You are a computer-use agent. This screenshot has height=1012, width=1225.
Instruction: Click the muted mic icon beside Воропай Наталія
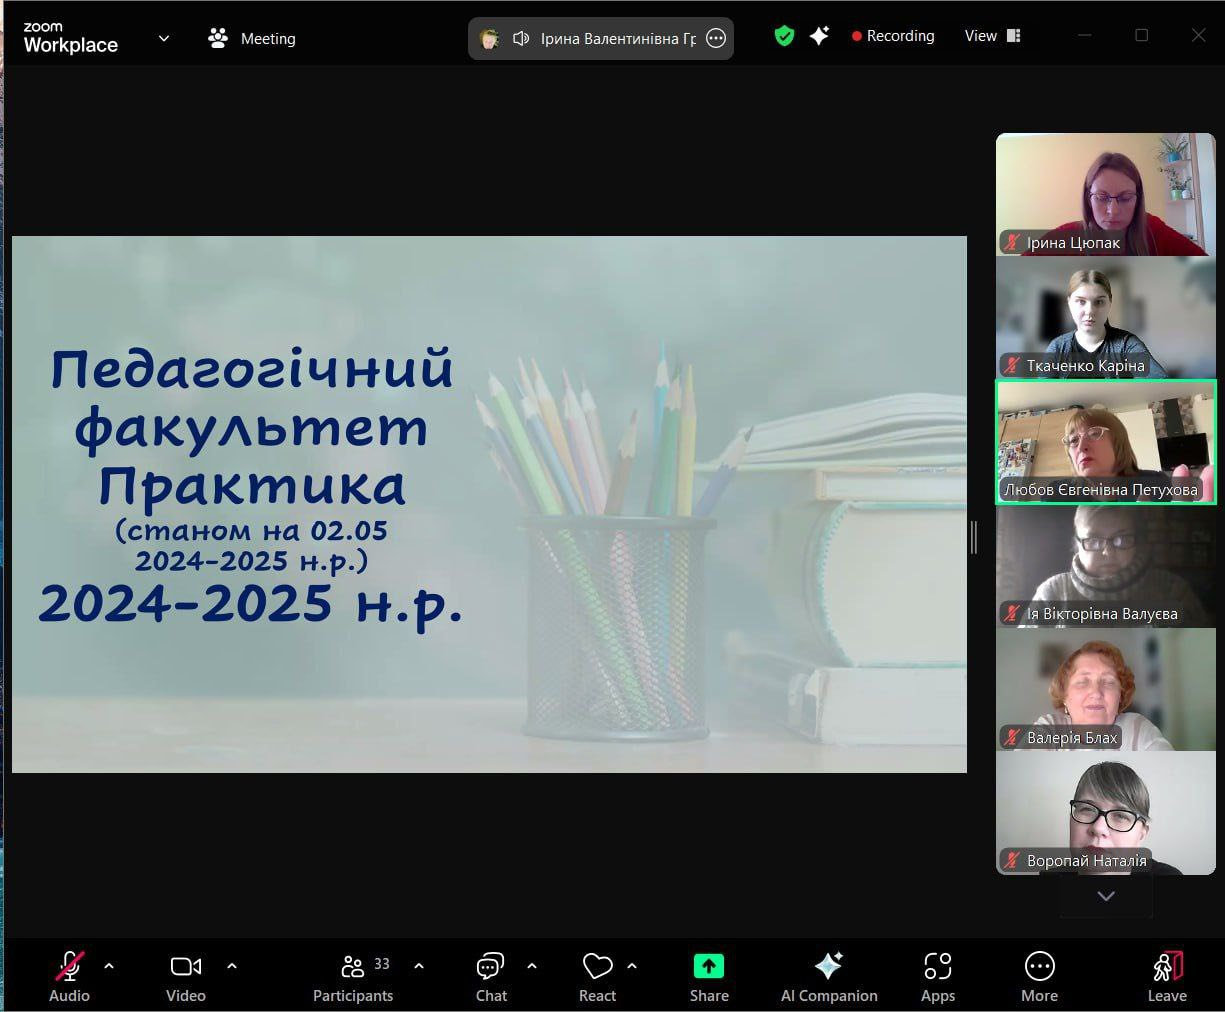1012,860
